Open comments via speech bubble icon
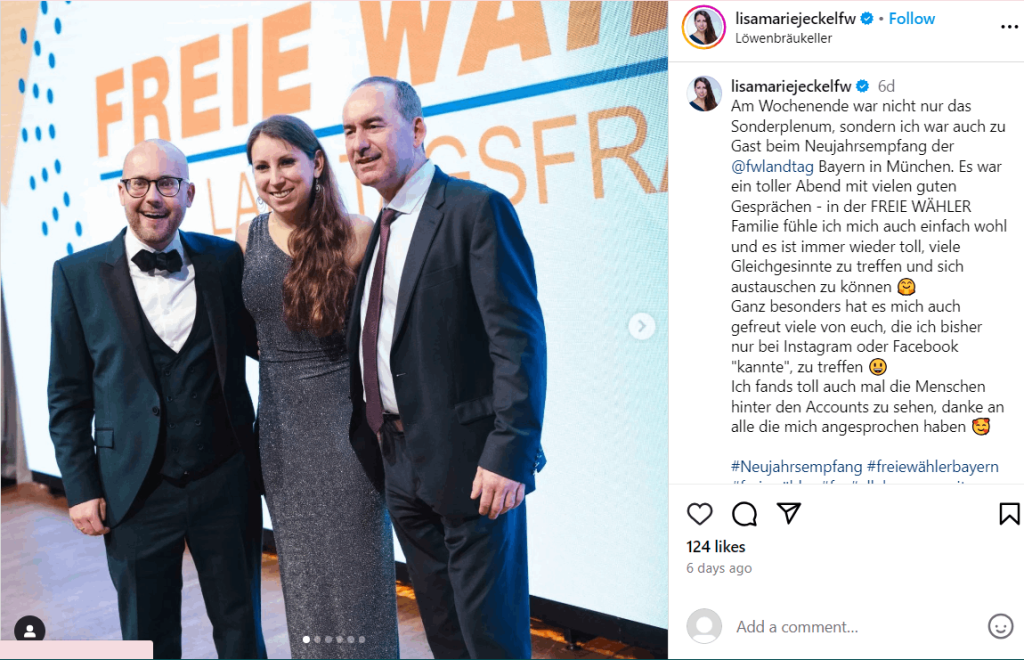 (x=744, y=514)
